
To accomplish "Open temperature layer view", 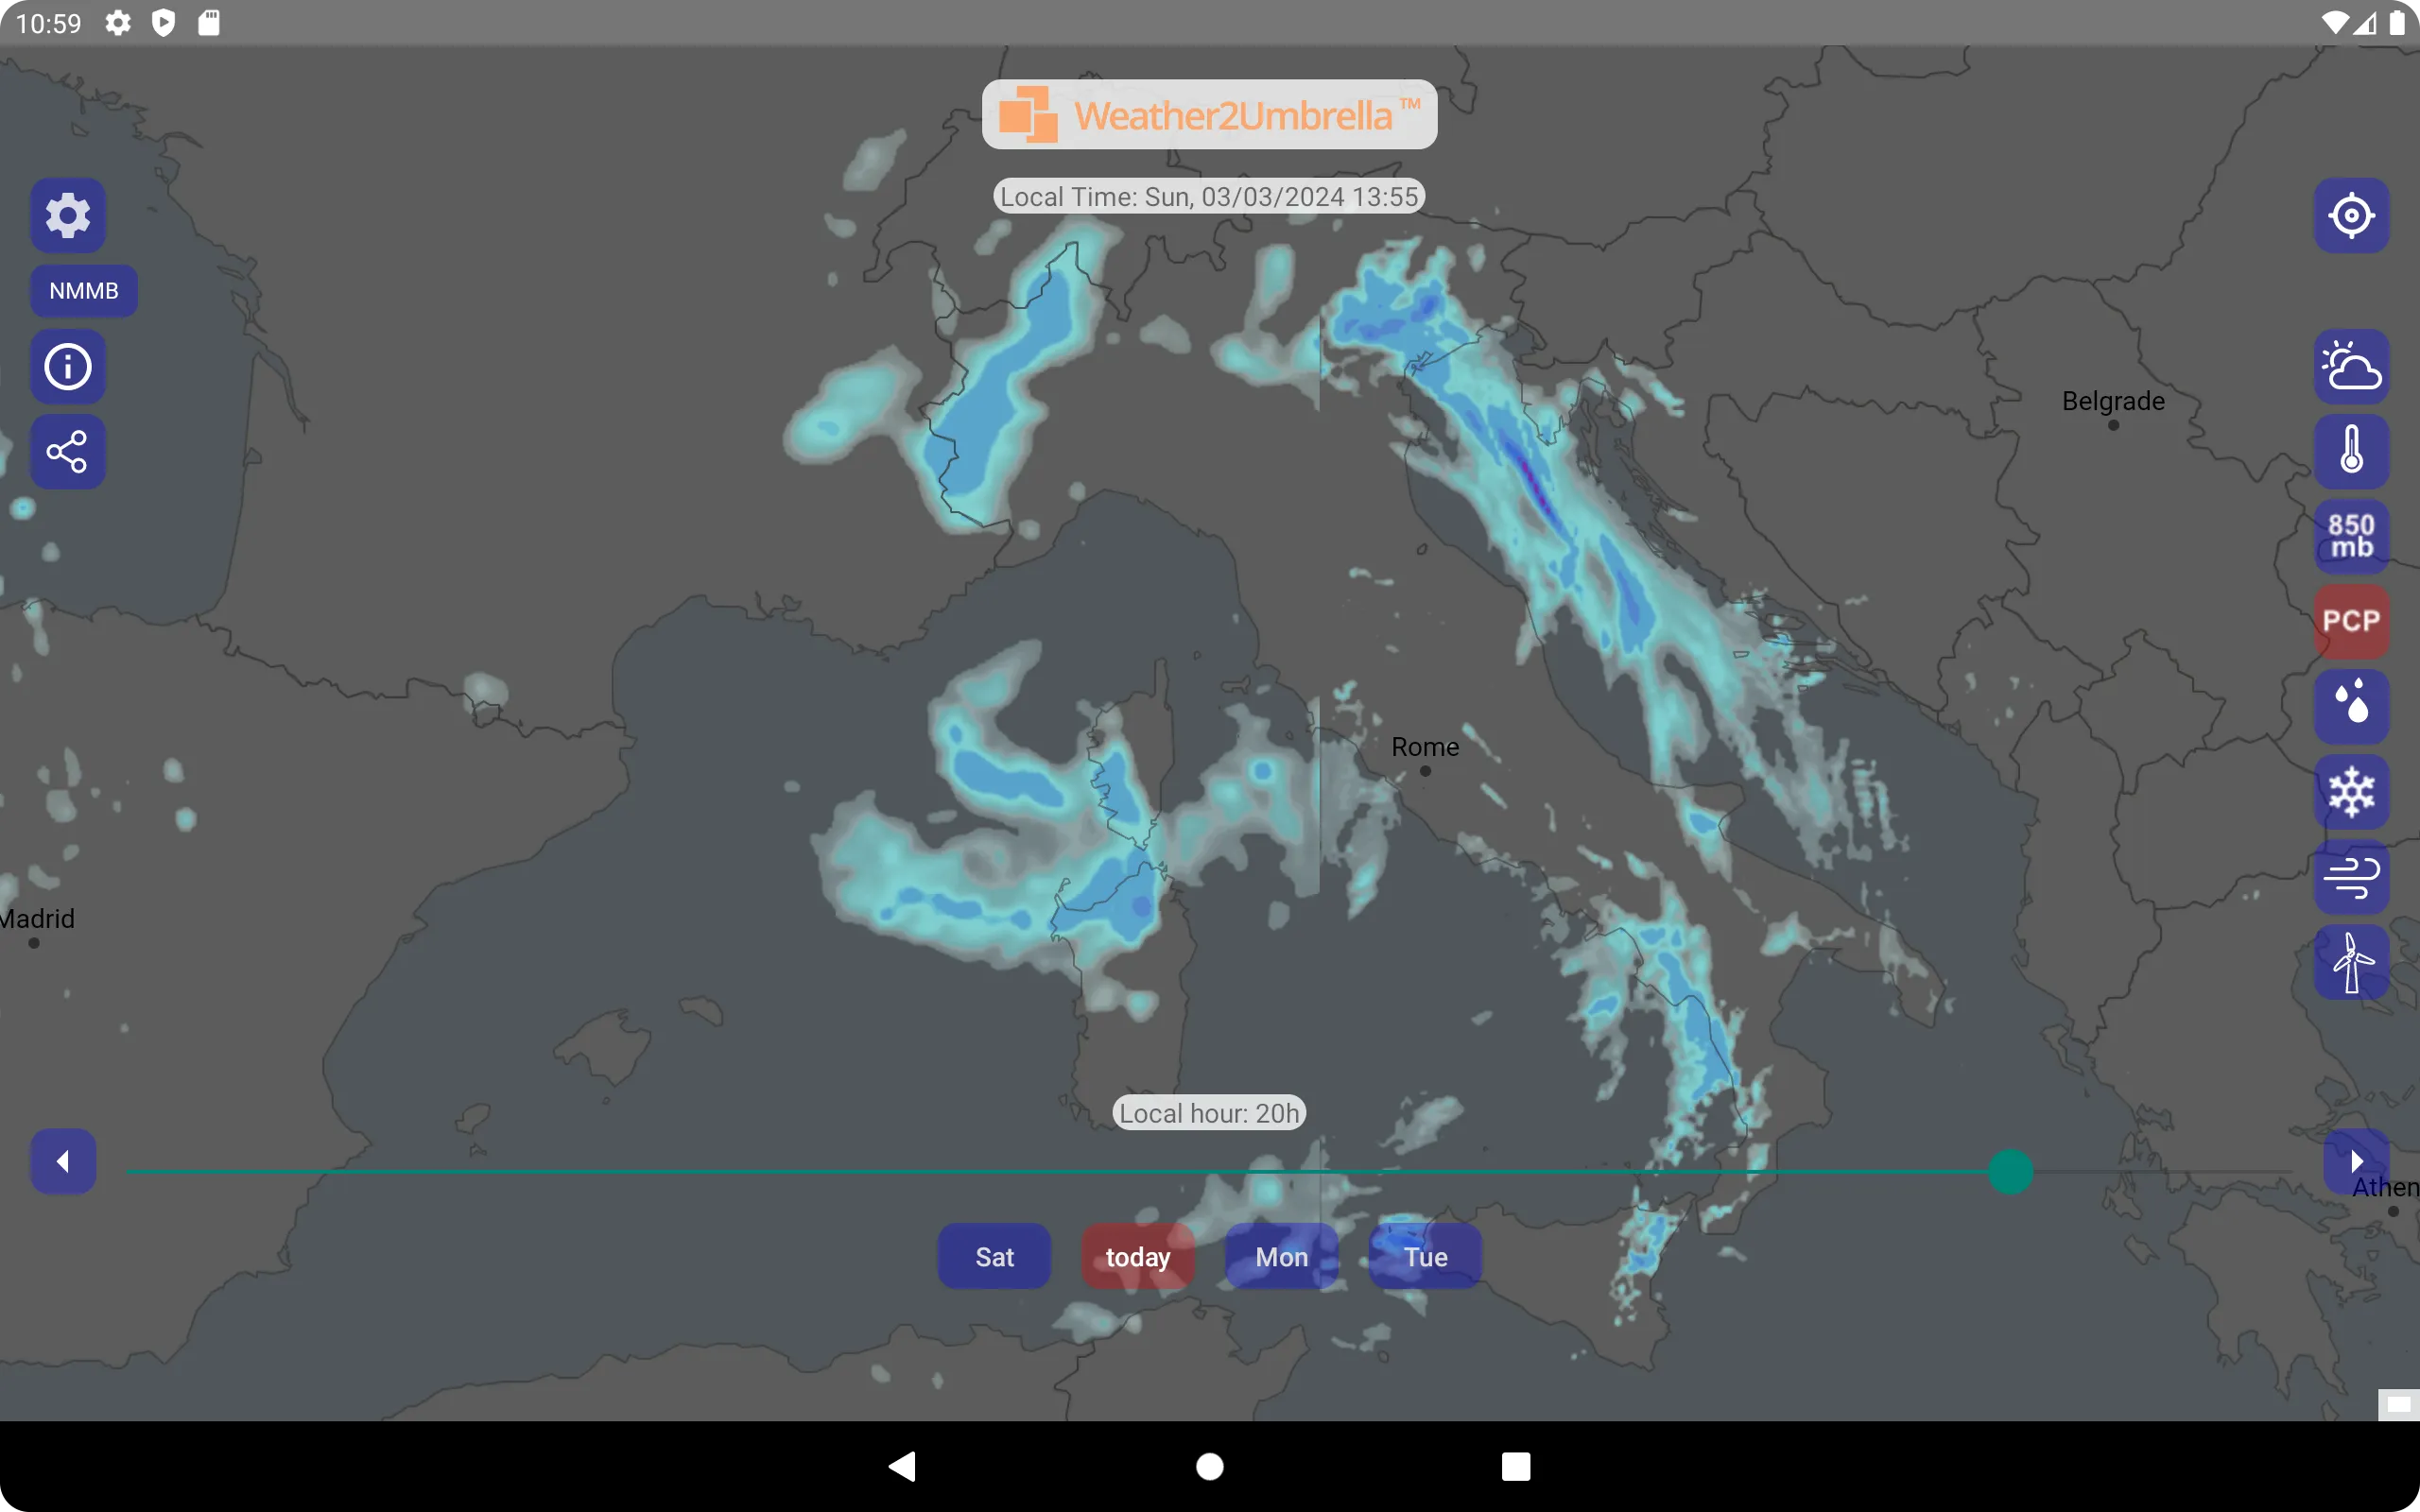I will coord(2350,451).
